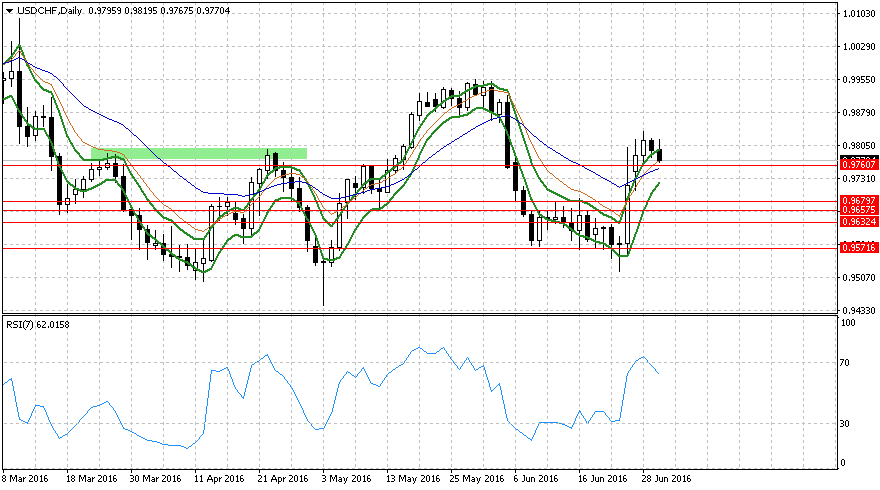This screenshot has height=490, width=880.
Task: Click the 28 Jun 2016 date label
Action: [x=666, y=479]
